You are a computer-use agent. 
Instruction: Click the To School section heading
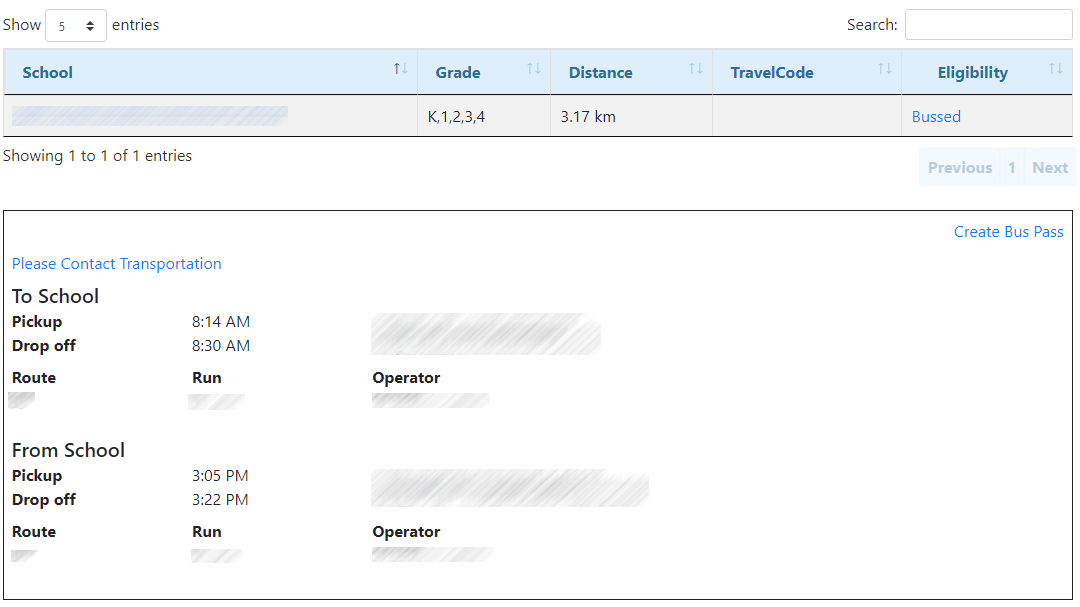[55, 296]
